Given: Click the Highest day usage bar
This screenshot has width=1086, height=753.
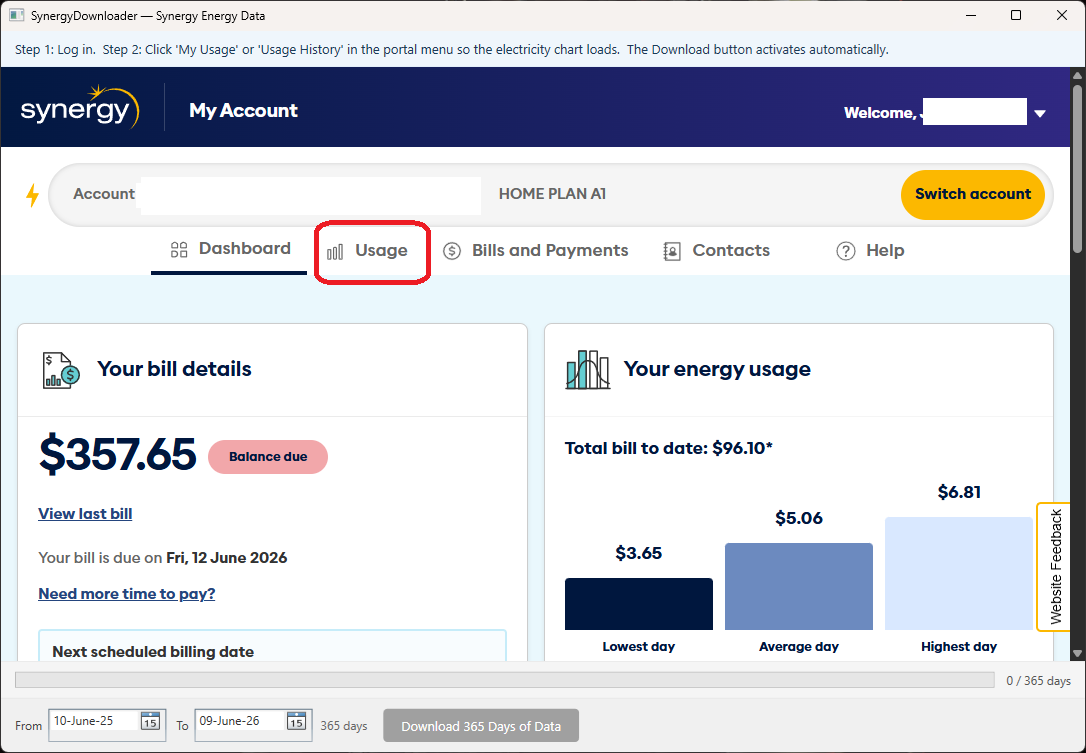Looking at the screenshot, I should pos(959,574).
